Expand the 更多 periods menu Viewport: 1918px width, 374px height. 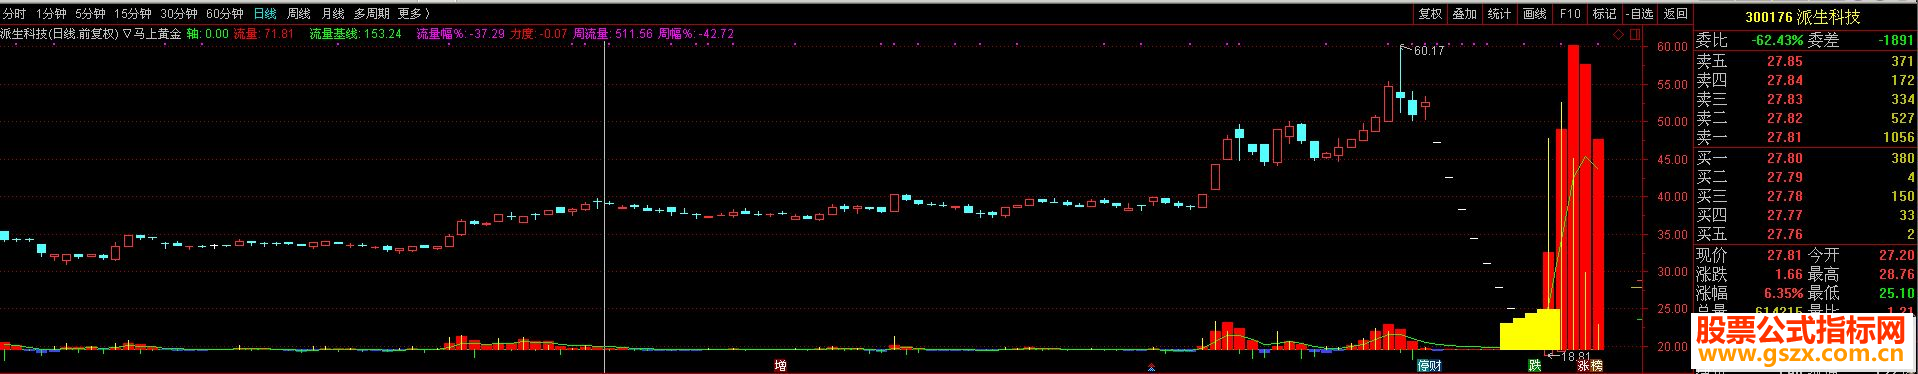413,14
